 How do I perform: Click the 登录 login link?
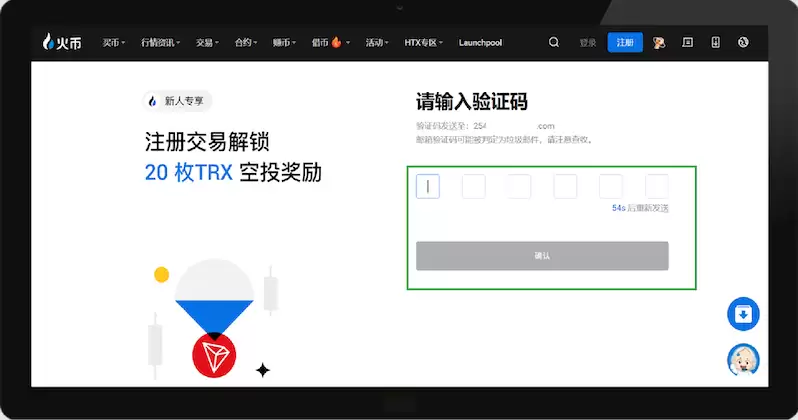(x=588, y=43)
